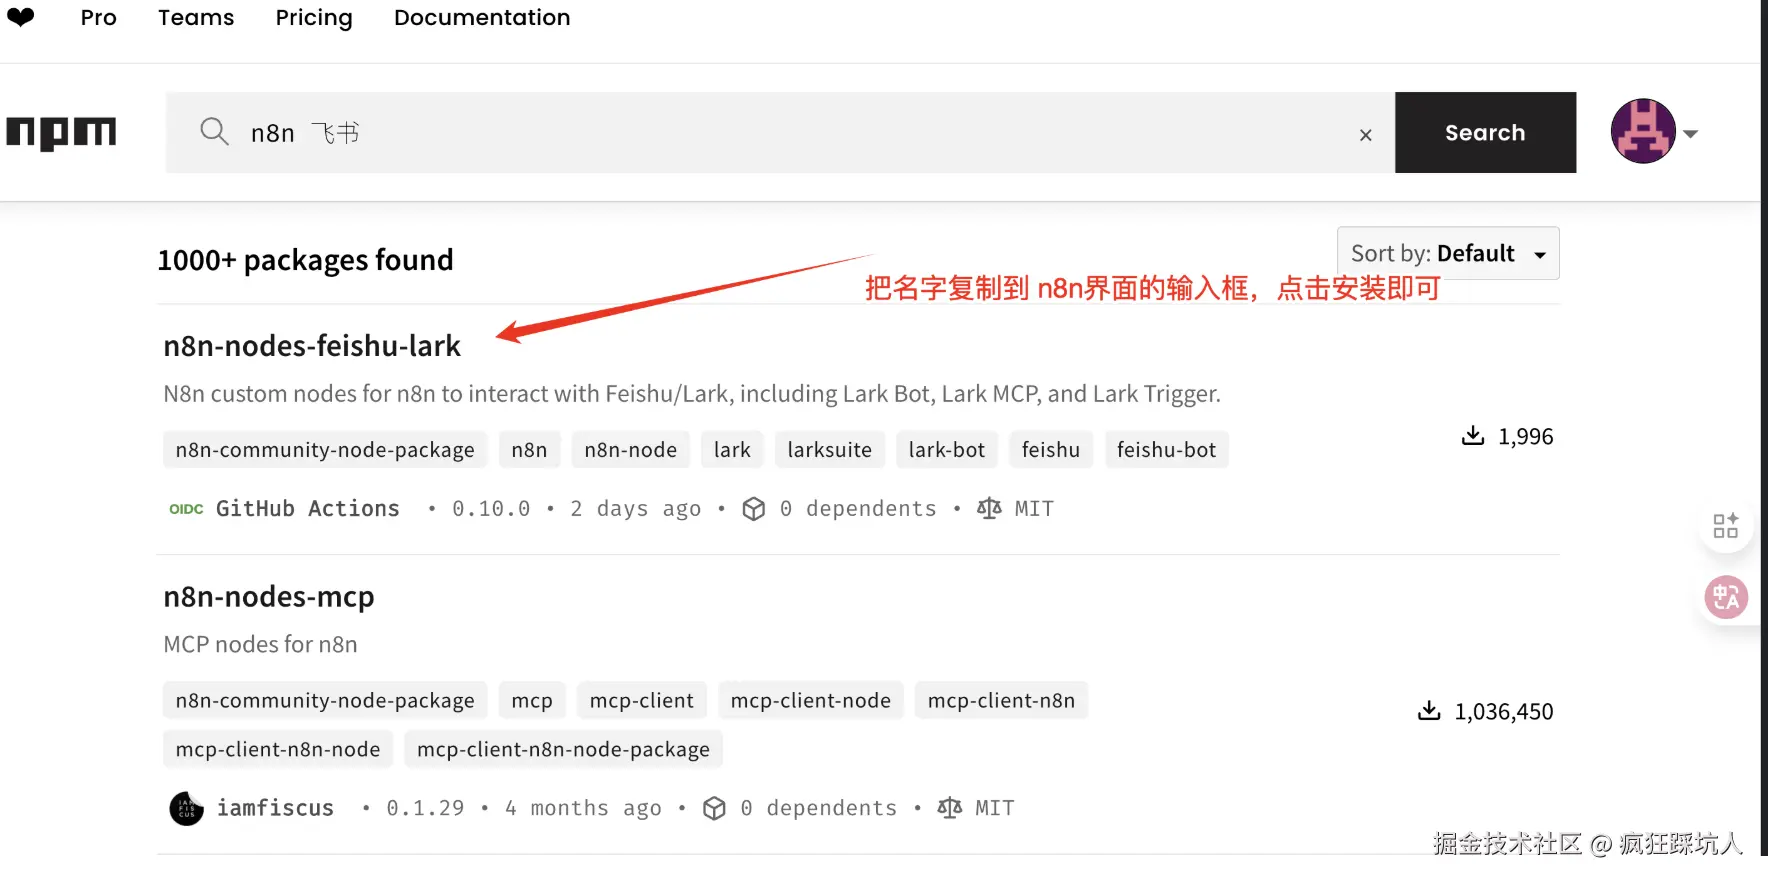This screenshot has height=882, width=1768.
Task: Click the download icon beside 1,996
Action: pyautogui.click(x=1473, y=436)
